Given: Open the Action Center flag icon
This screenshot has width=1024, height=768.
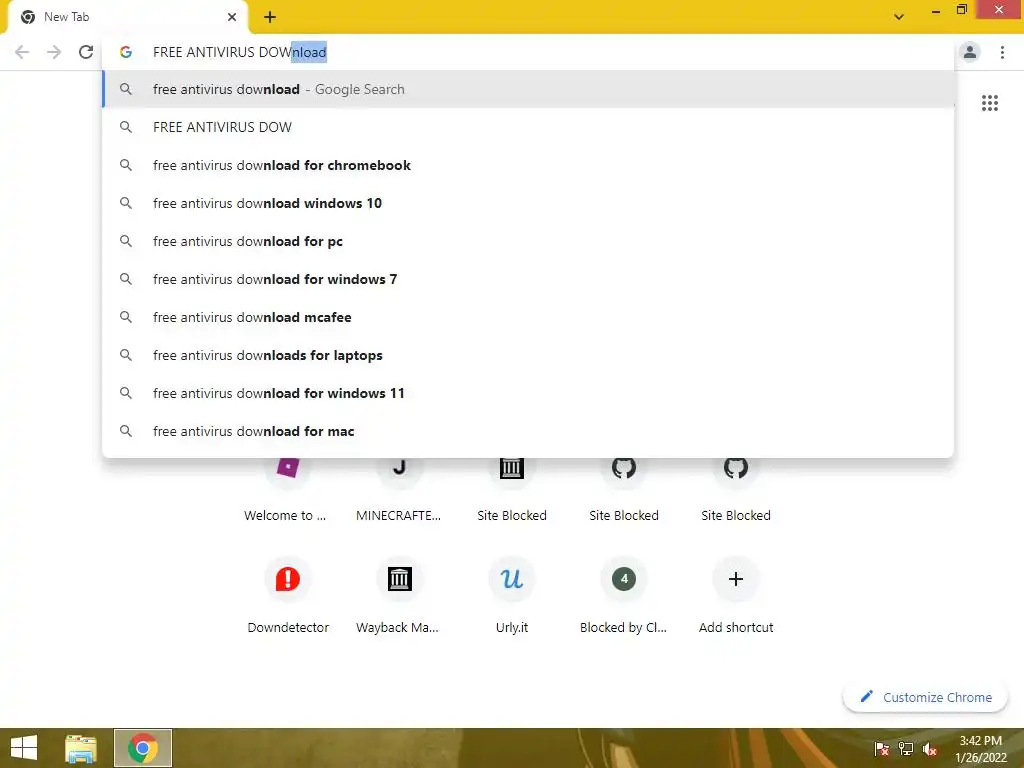Looking at the screenshot, I should [x=881, y=749].
